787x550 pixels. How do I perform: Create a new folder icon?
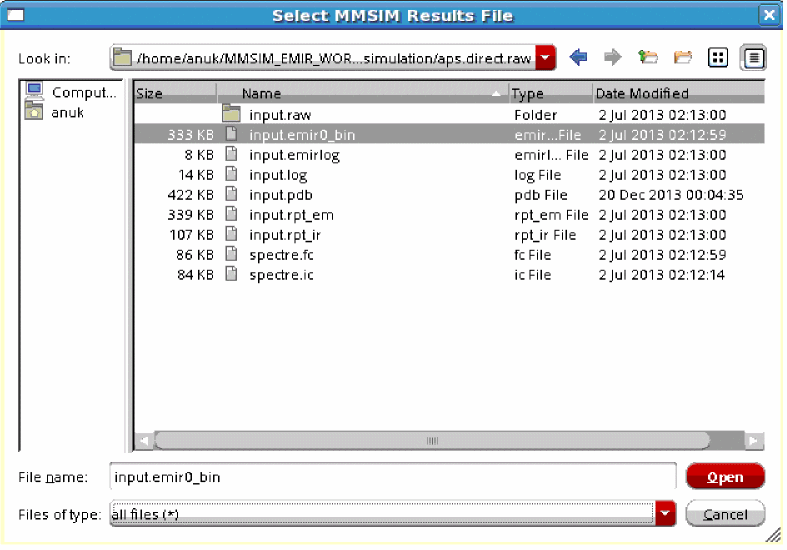(x=683, y=57)
